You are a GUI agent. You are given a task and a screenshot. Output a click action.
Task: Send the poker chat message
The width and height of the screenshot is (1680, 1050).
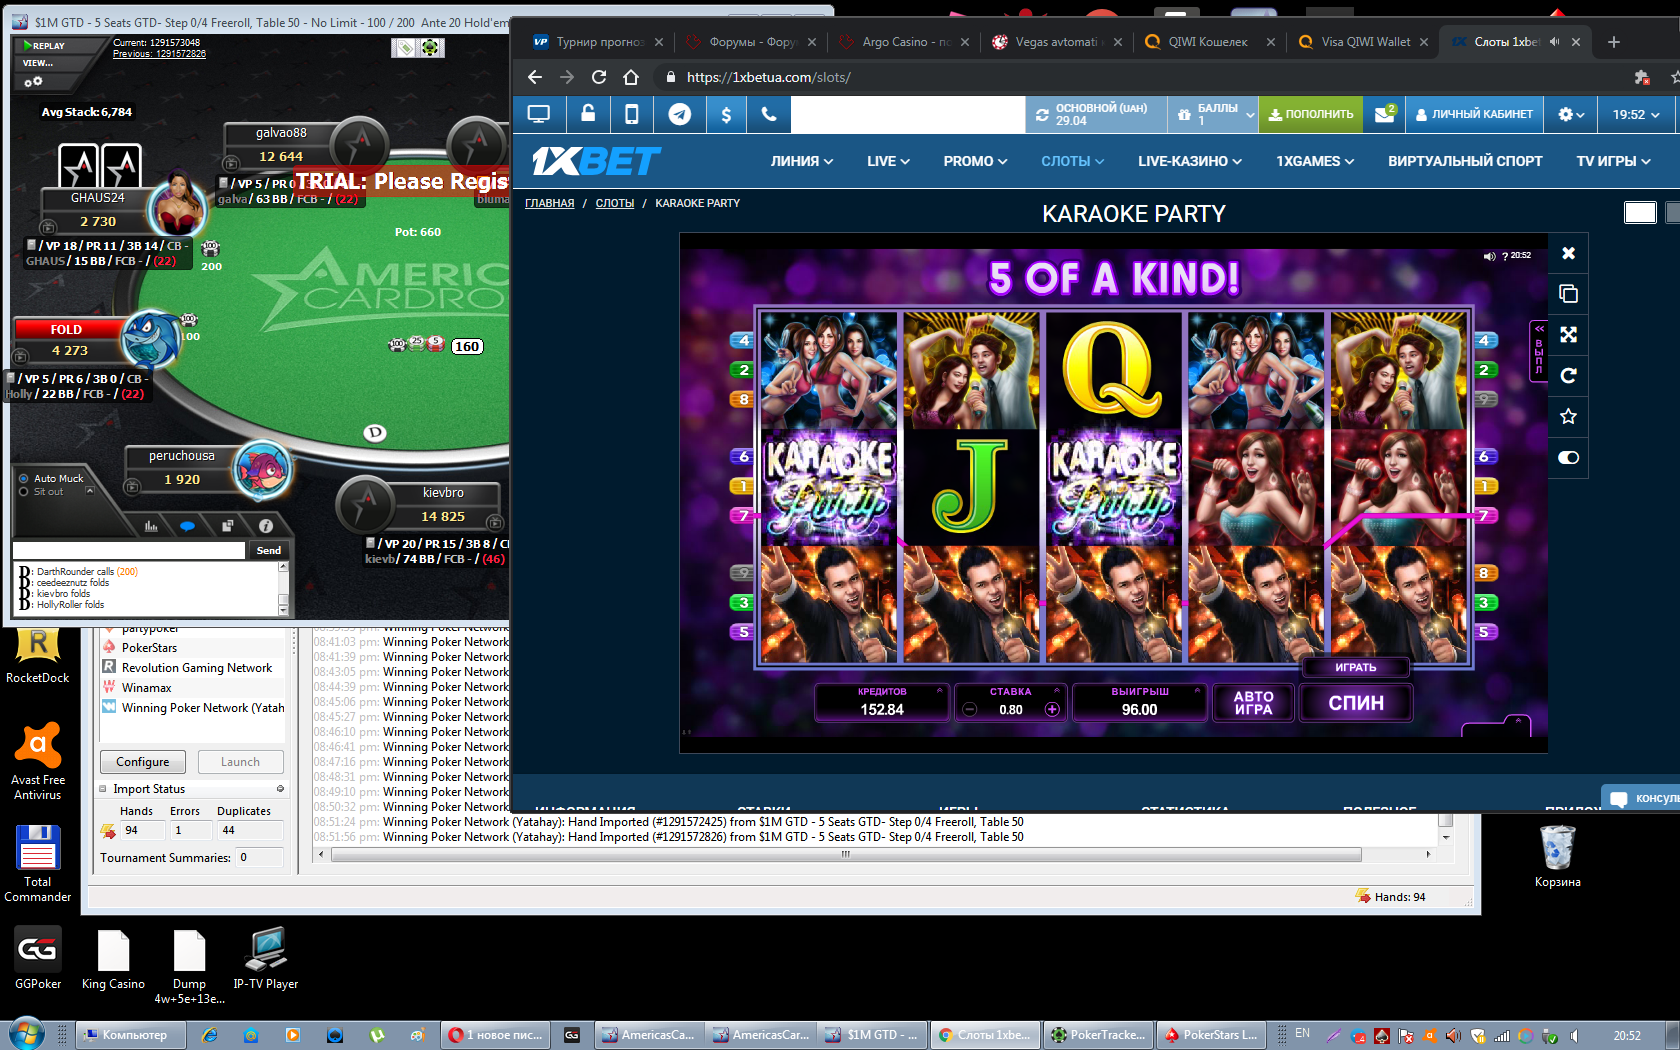click(x=269, y=550)
